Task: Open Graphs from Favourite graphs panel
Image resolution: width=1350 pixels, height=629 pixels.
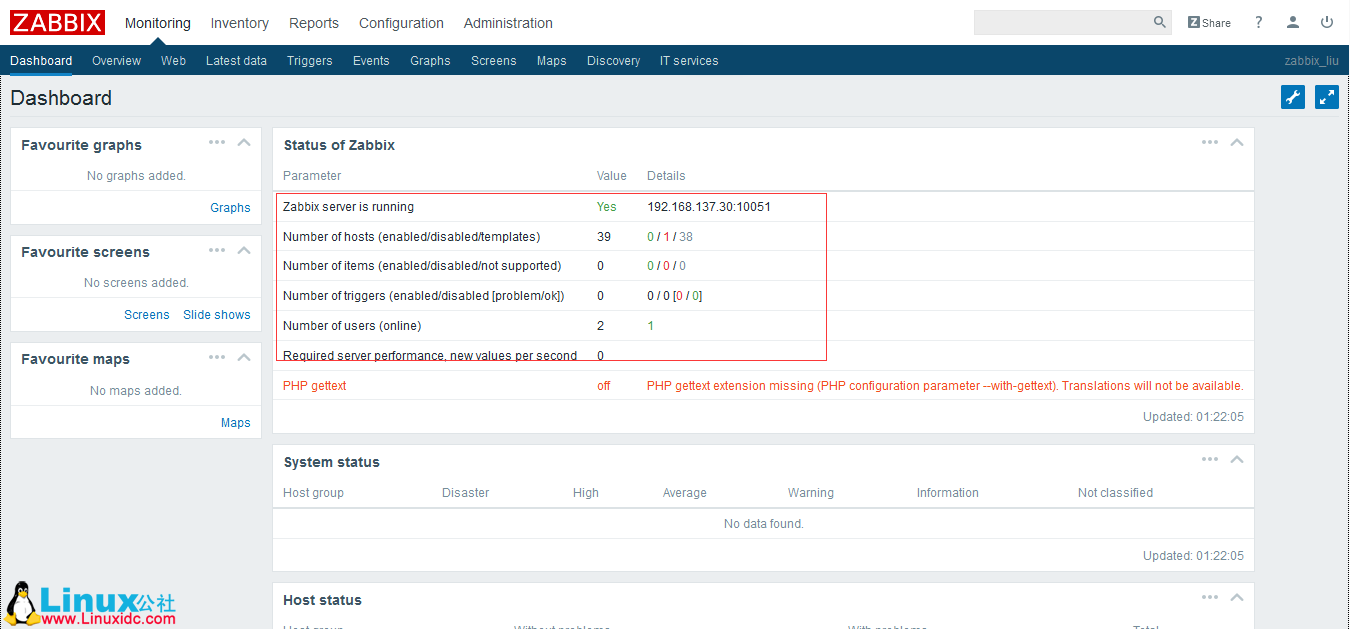Action: coord(230,207)
